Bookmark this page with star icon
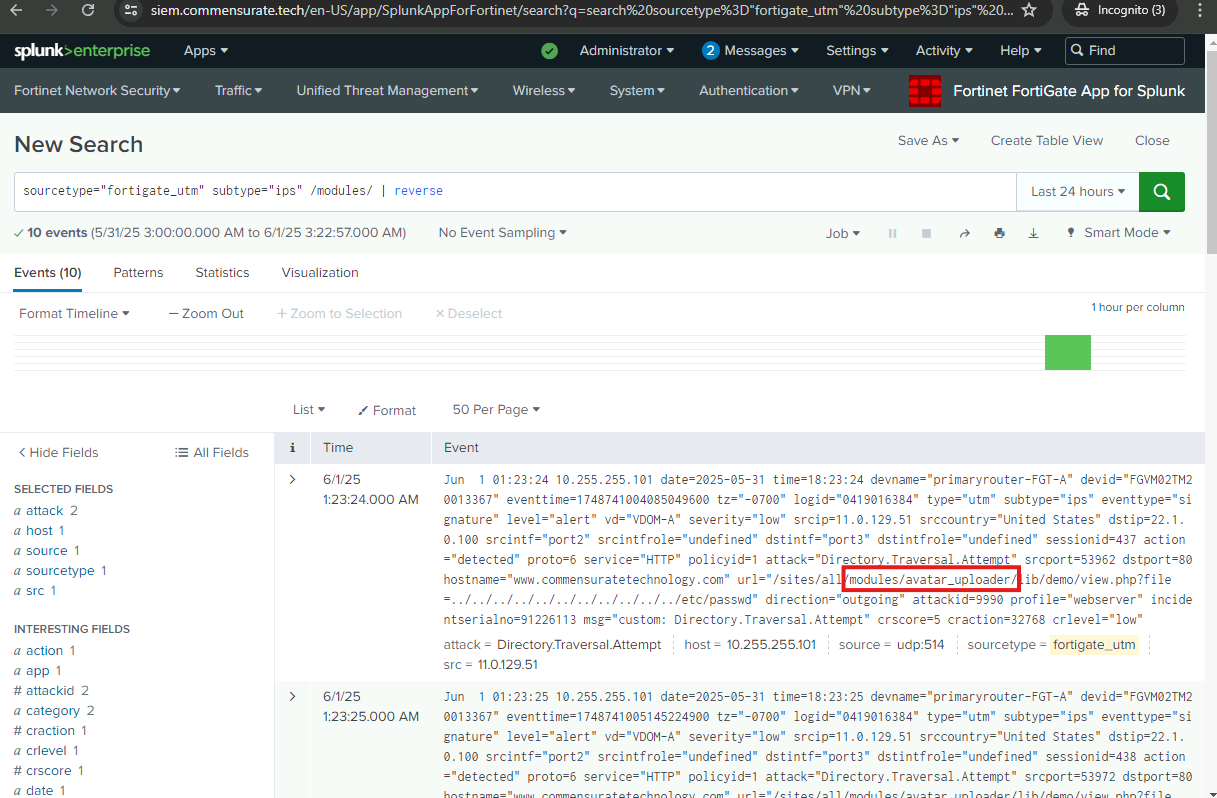The width and height of the screenshot is (1217, 798). coord(1029,10)
